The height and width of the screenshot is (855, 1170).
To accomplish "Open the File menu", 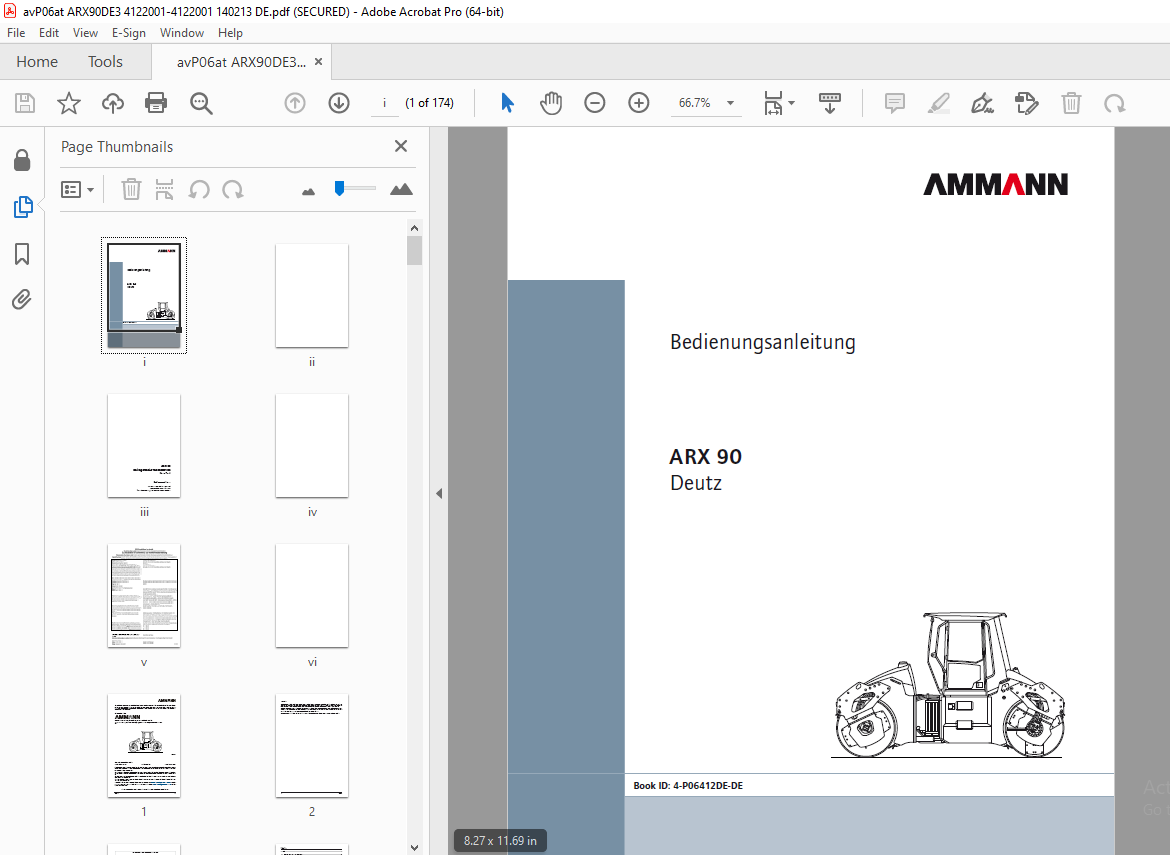I will tap(16, 33).
